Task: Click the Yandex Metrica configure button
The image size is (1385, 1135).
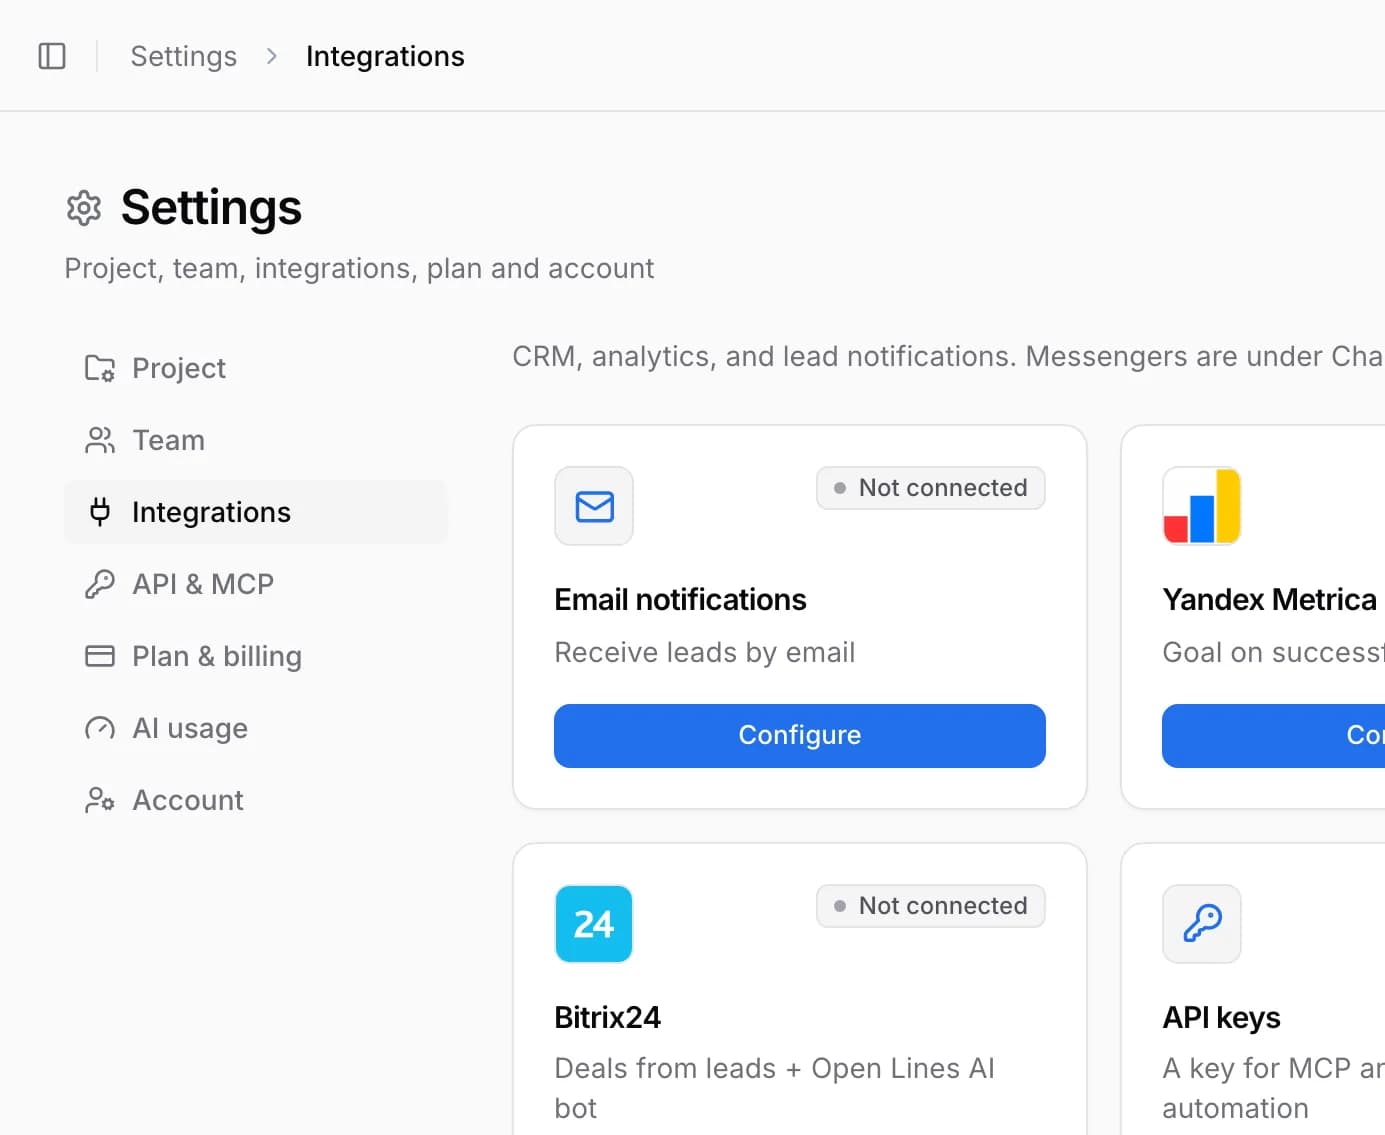Action: click(1273, 736)
